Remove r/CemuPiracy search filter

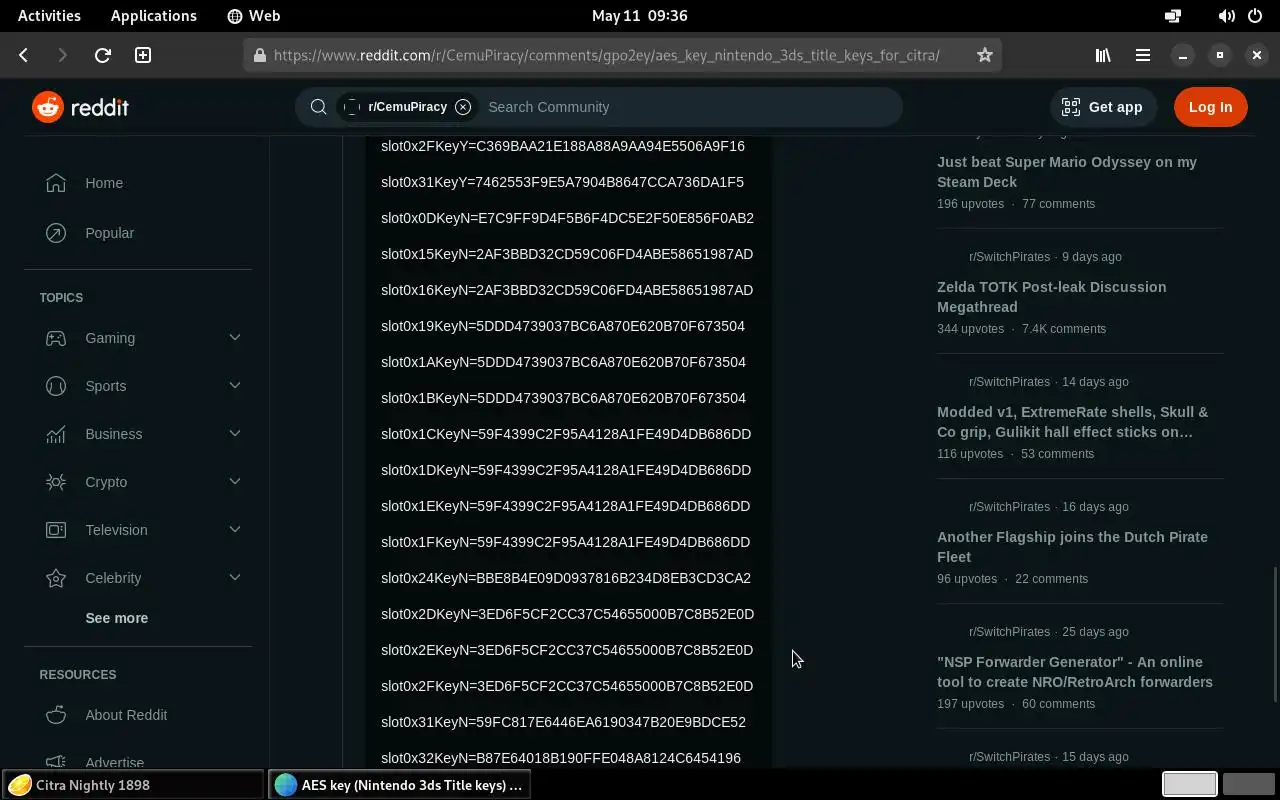pyautogui.click(x=463, y=107)
